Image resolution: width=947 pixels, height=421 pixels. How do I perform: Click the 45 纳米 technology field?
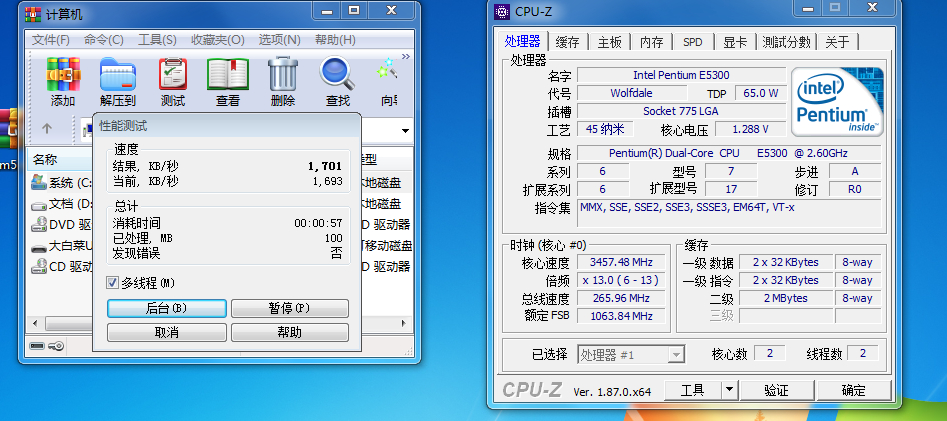pos(605,129)
